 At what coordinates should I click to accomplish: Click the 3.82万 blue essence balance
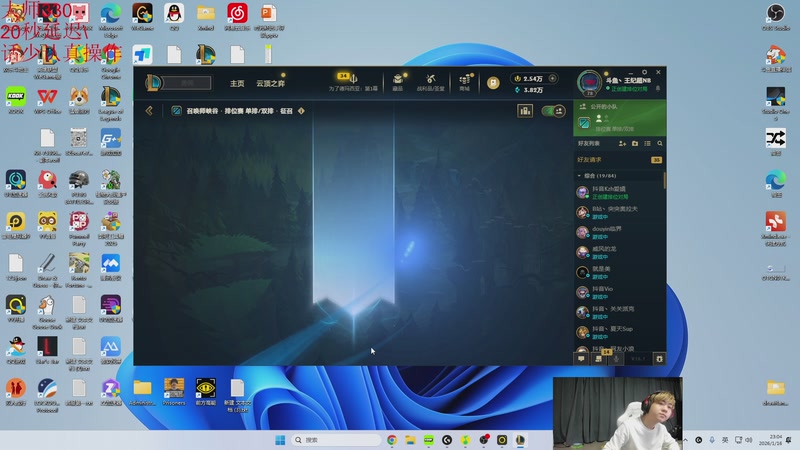pos(529,90)
